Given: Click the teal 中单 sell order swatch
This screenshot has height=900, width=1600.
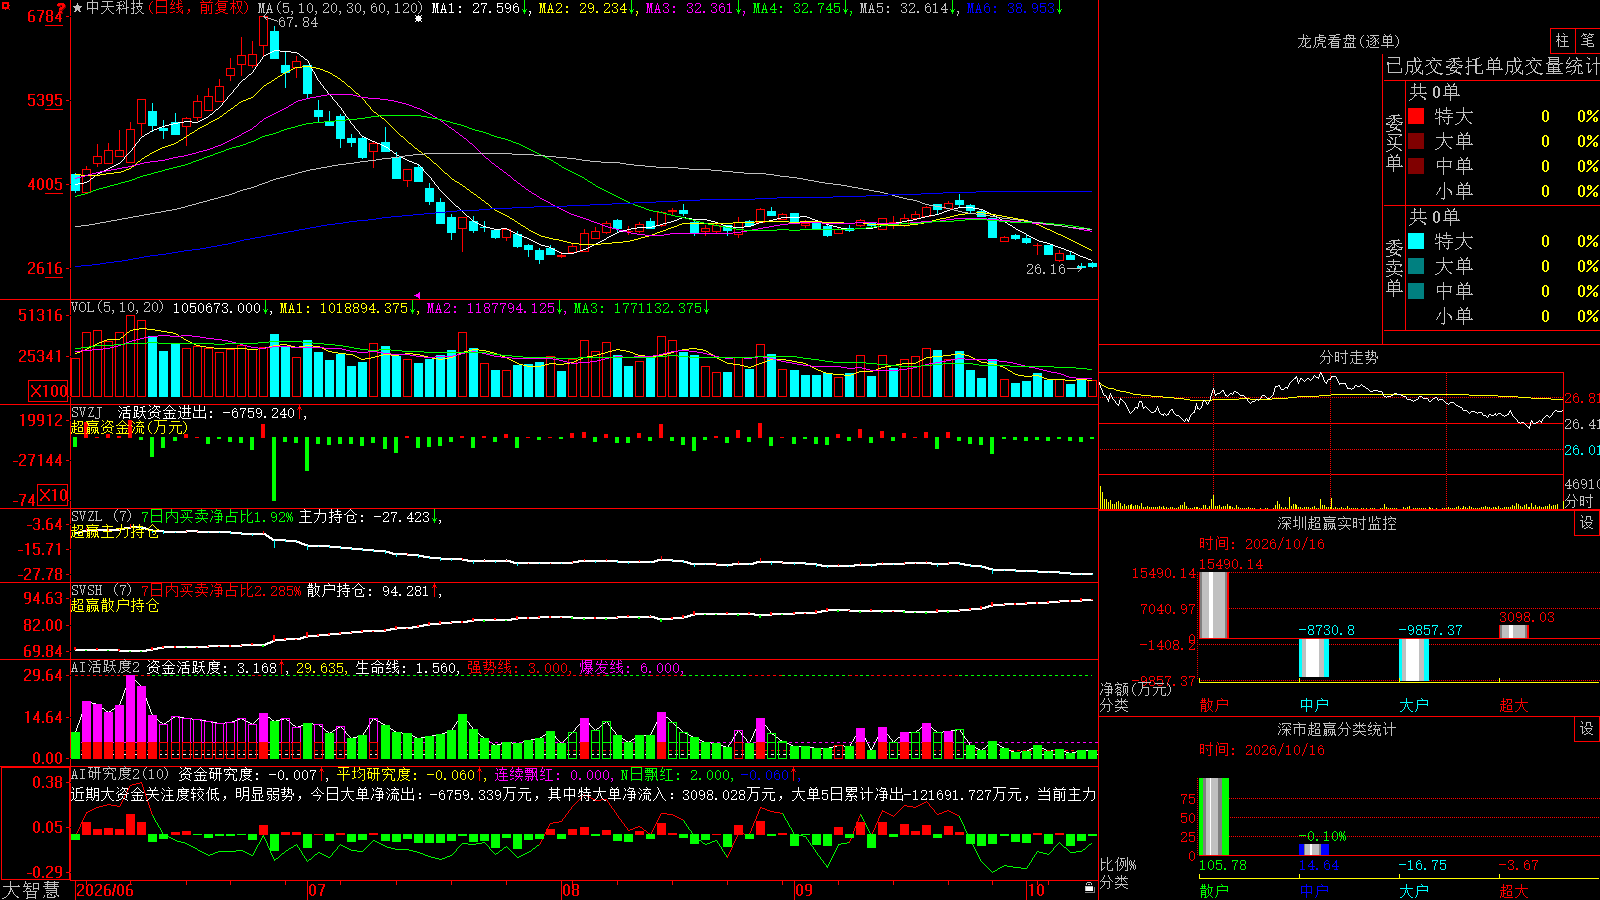Looking at the screenshot, I should (x=1416, y=291).
